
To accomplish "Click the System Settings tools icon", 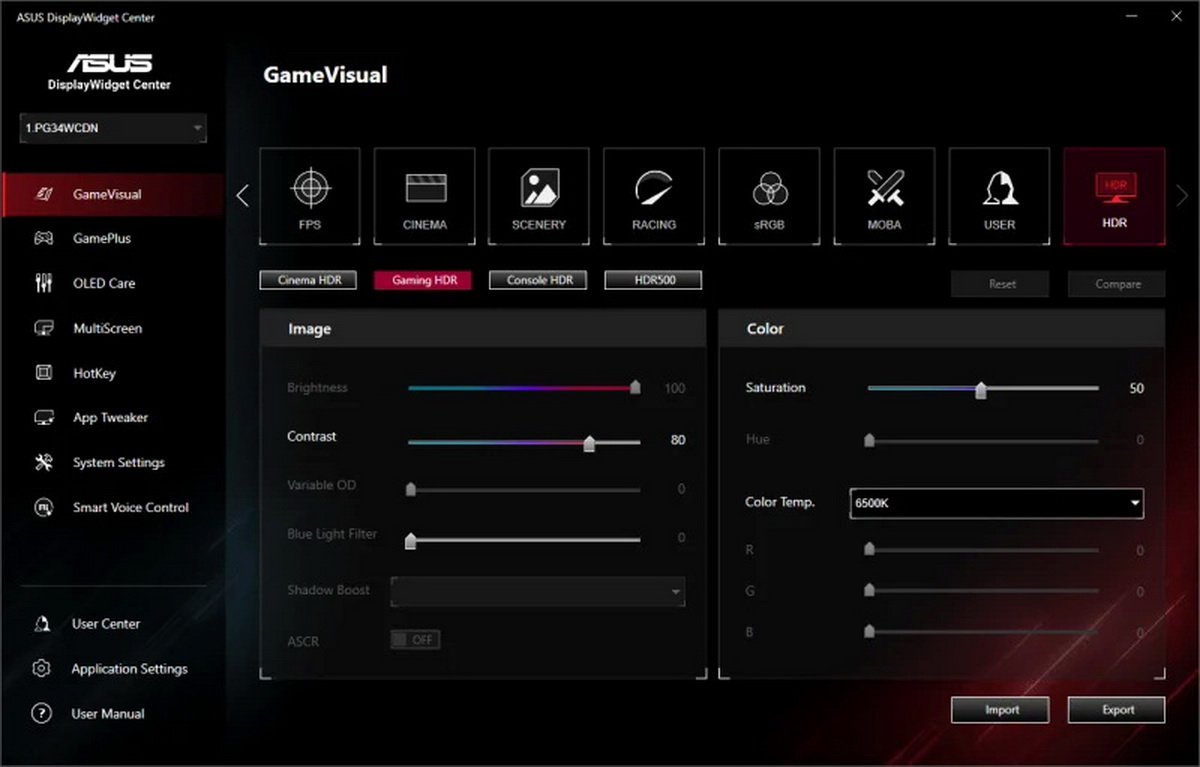I will click(x=43, y=462).
